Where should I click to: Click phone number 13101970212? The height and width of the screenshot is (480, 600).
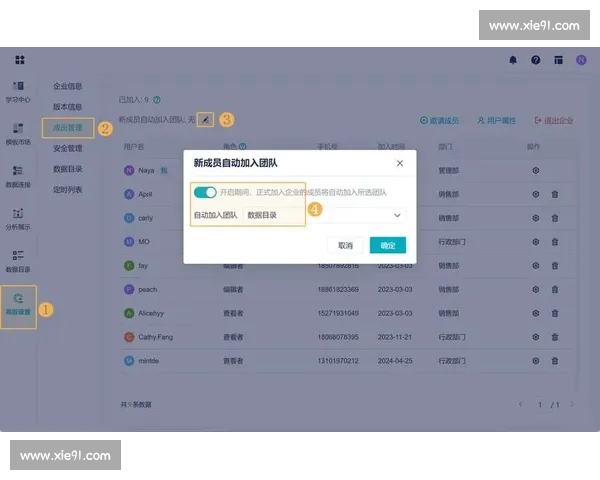(338, 361)
